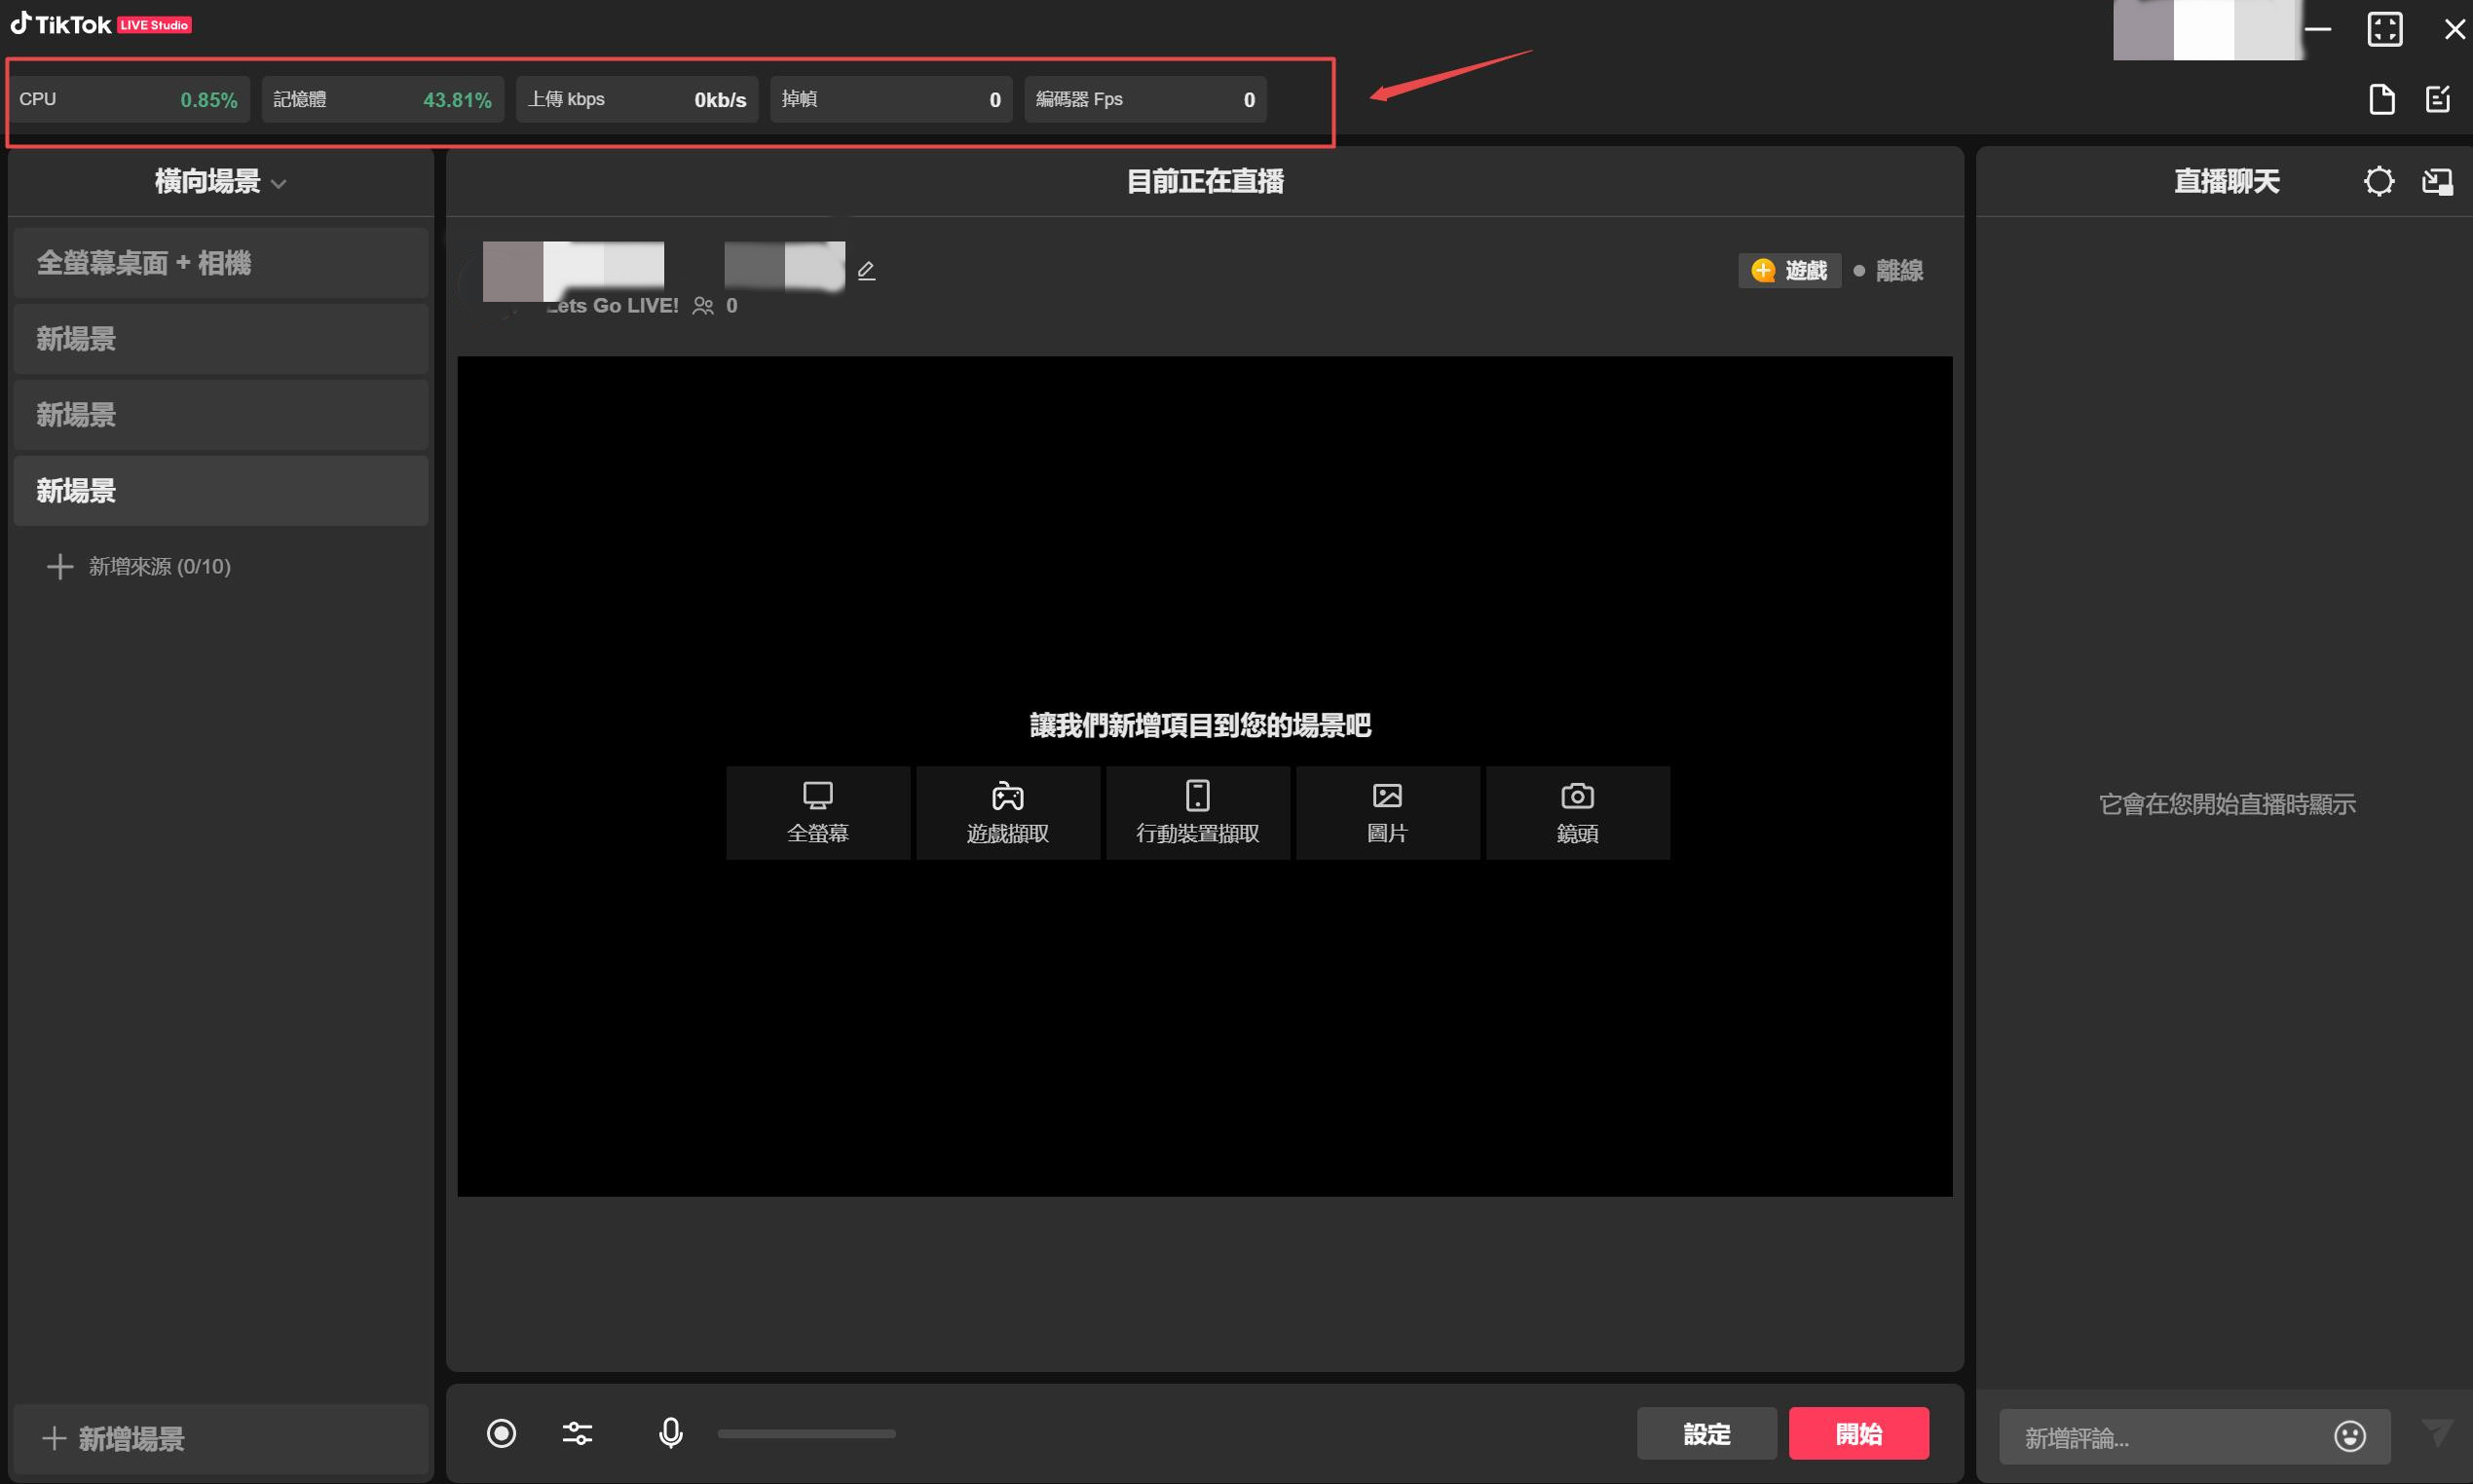Image resolution: width=2473 pixels, height=1484 pixels.
Task: Open the emoji picker in comment box
Action: point(2349,1436)
